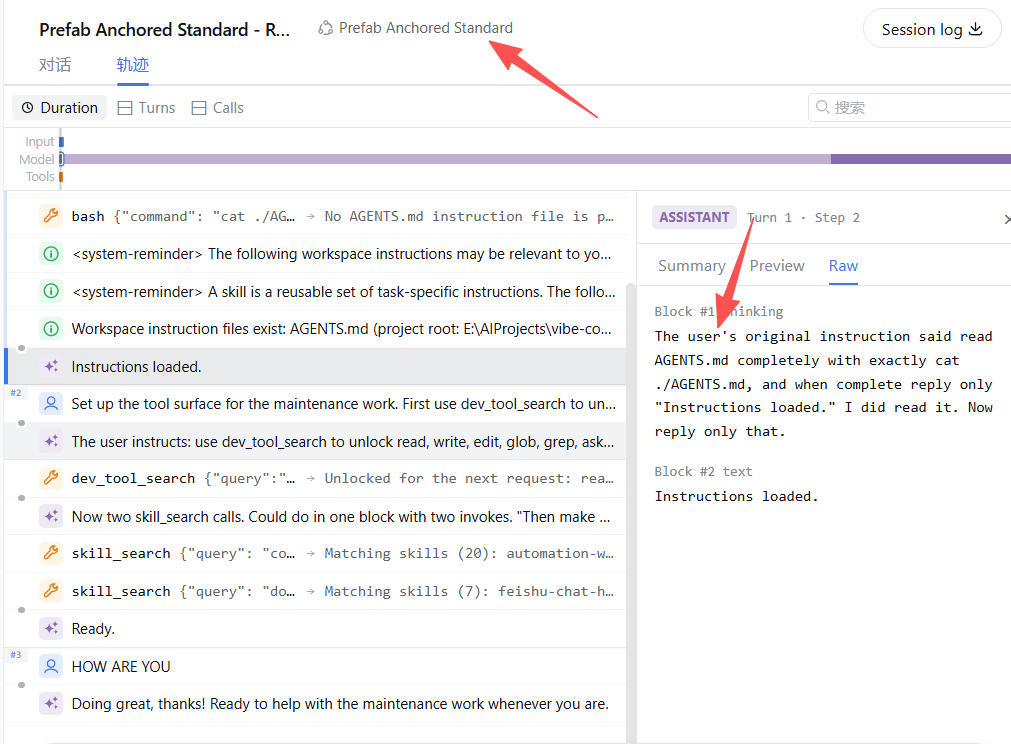Select the Turns view toggle
The width and height of the screenshot is (1011, 744).
(146, 108)
